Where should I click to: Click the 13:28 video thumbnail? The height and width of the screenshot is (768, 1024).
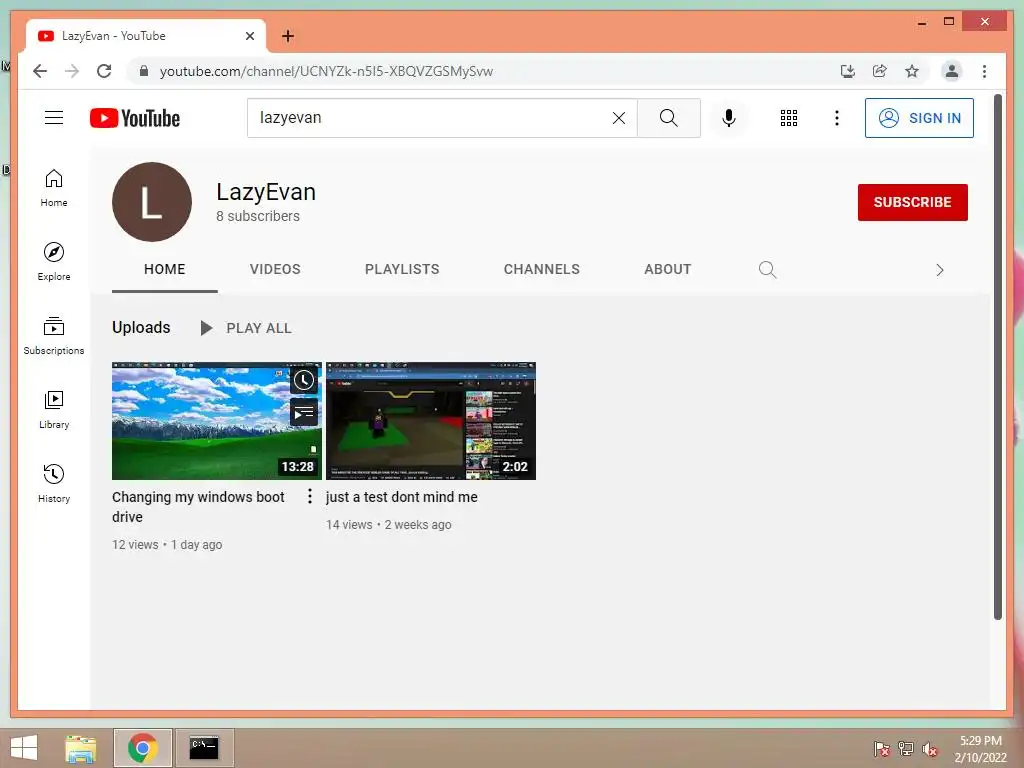(217, 421)
